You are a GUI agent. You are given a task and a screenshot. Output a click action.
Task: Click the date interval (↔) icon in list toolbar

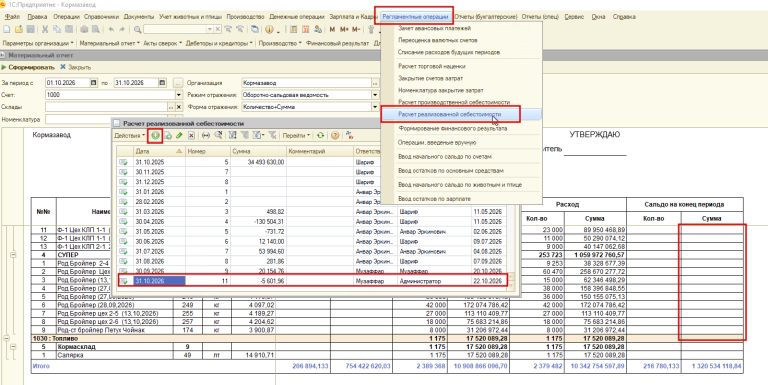pyautogui.click(x=206, y=135)
